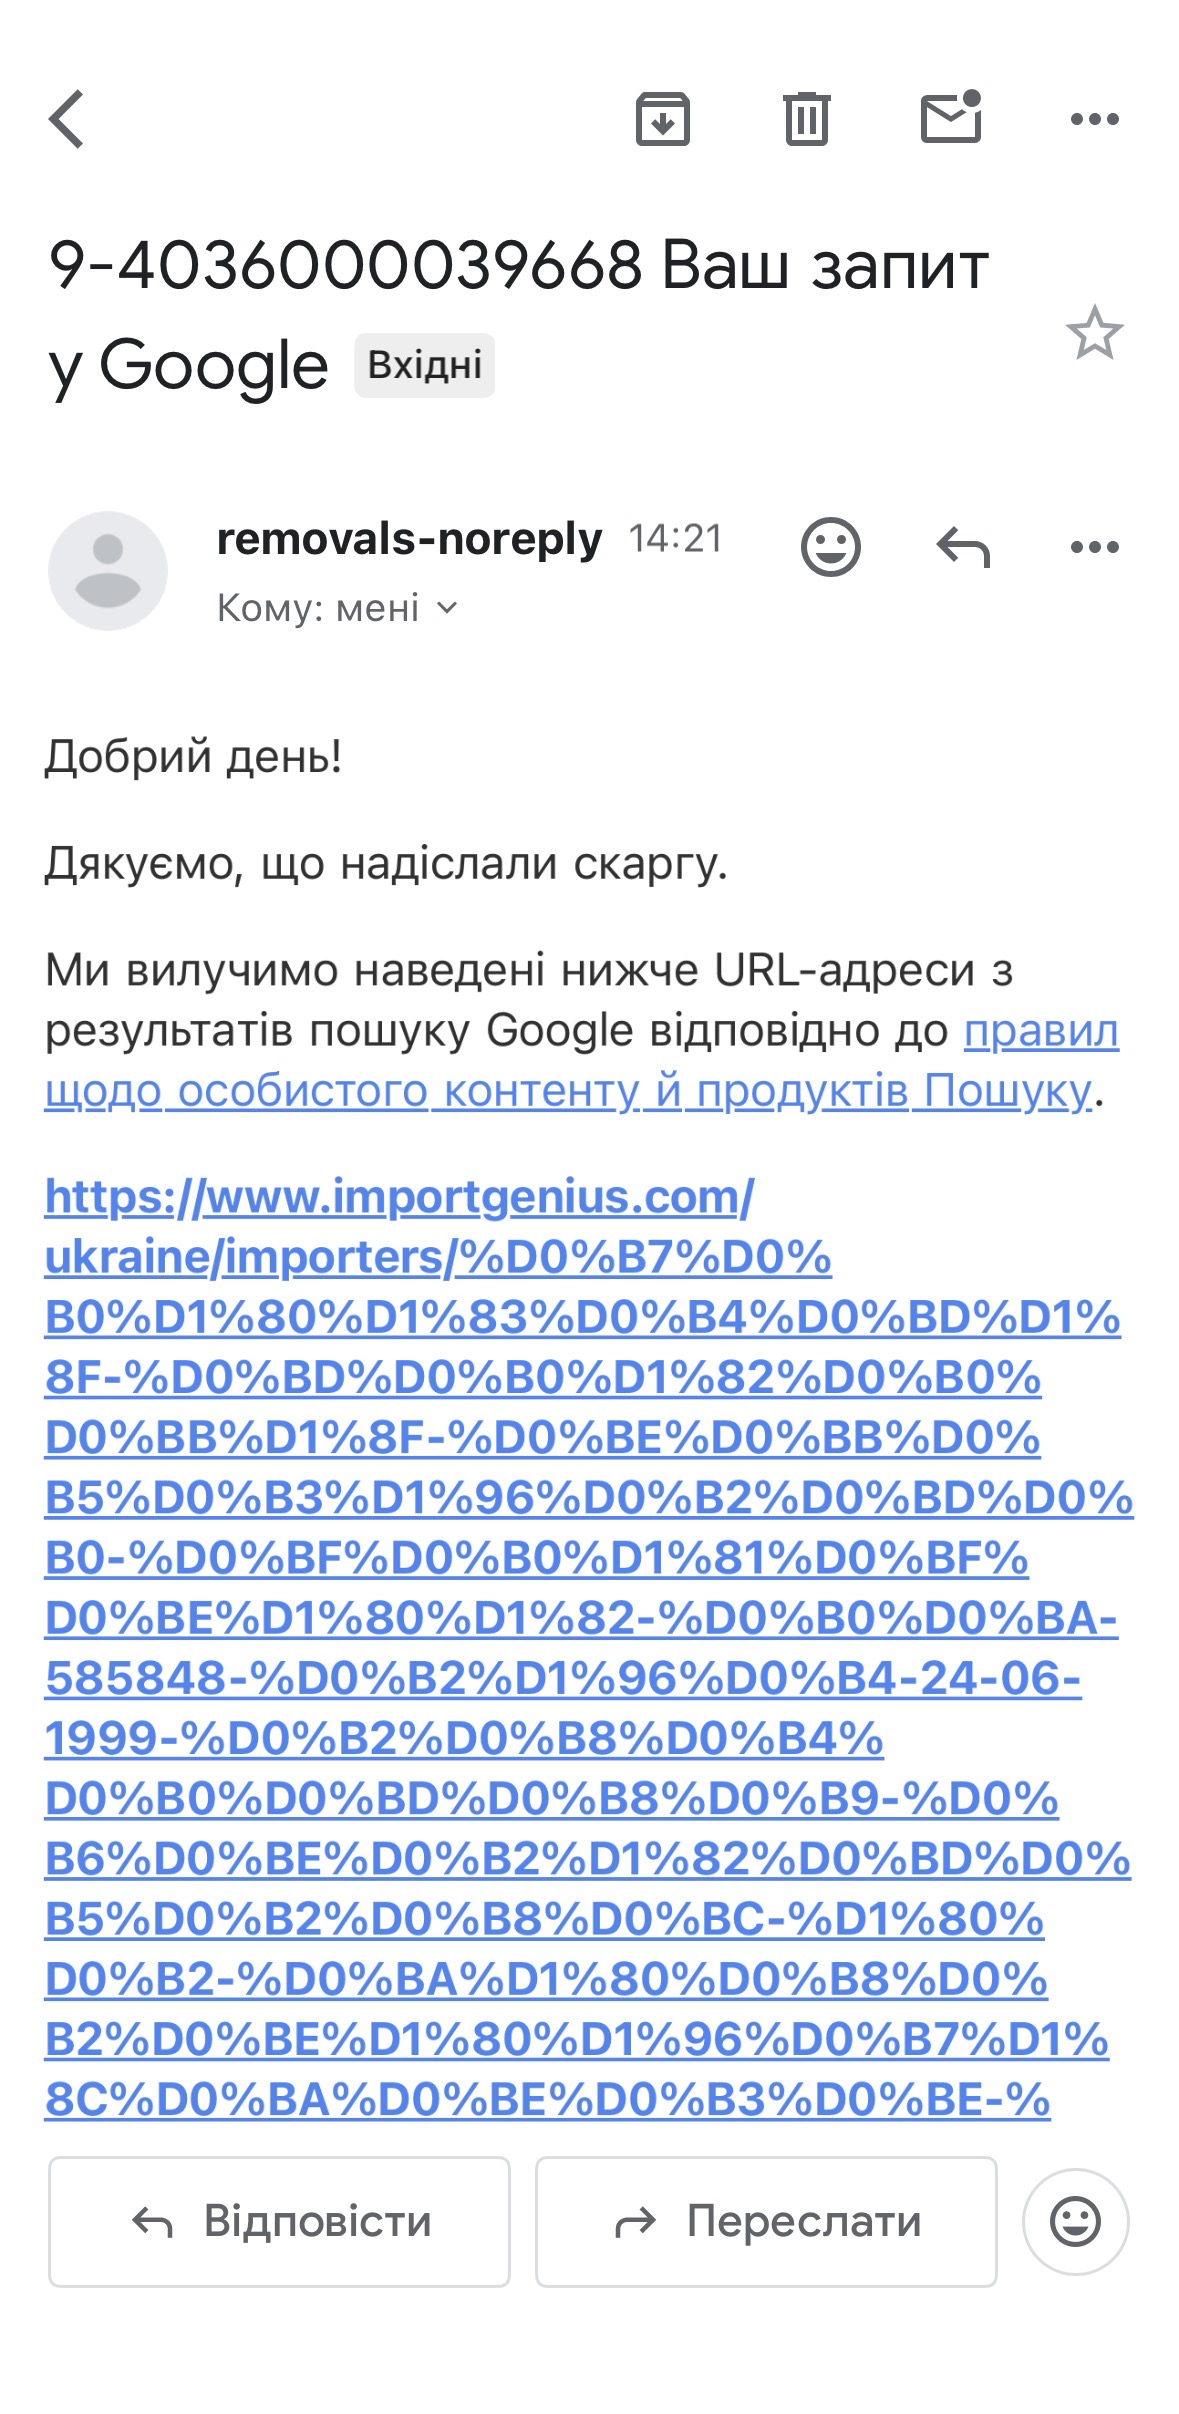1179x2414 pixels.
Task: Open the top-right more options menu
Action: pyautogui.click(x=1094, y=119)
